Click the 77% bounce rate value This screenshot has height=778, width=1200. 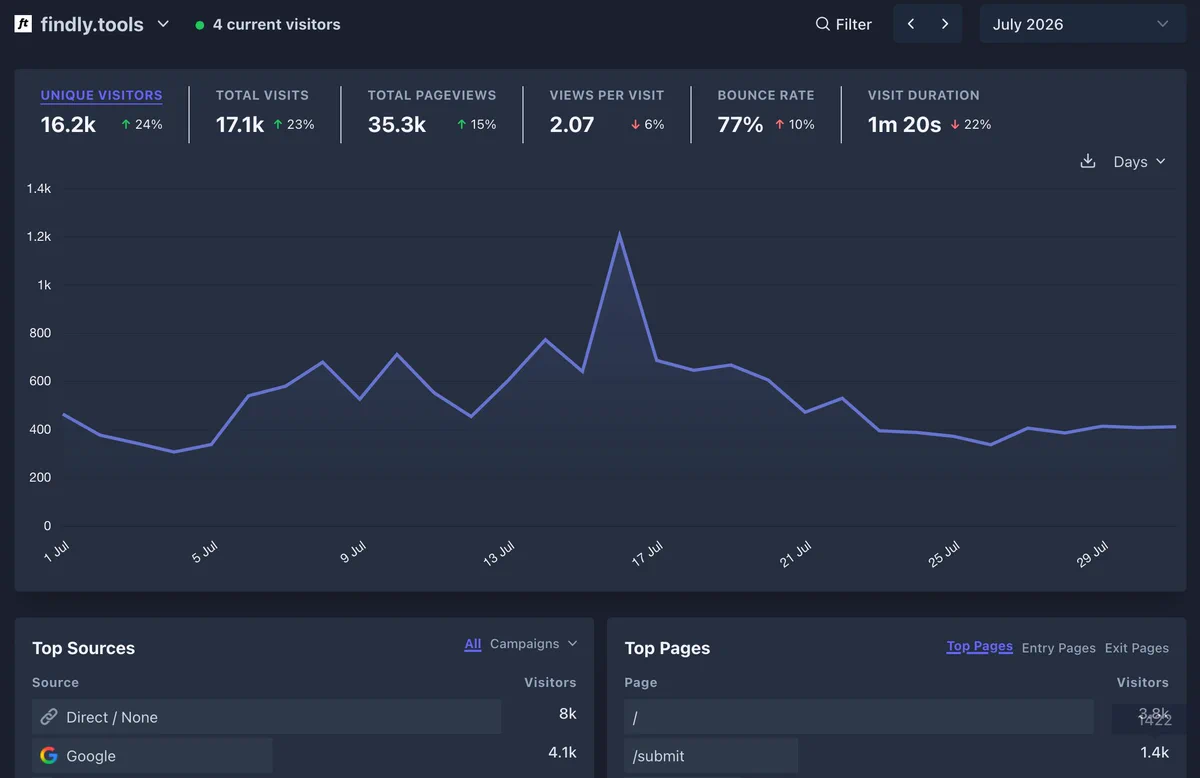pos(741,125)
